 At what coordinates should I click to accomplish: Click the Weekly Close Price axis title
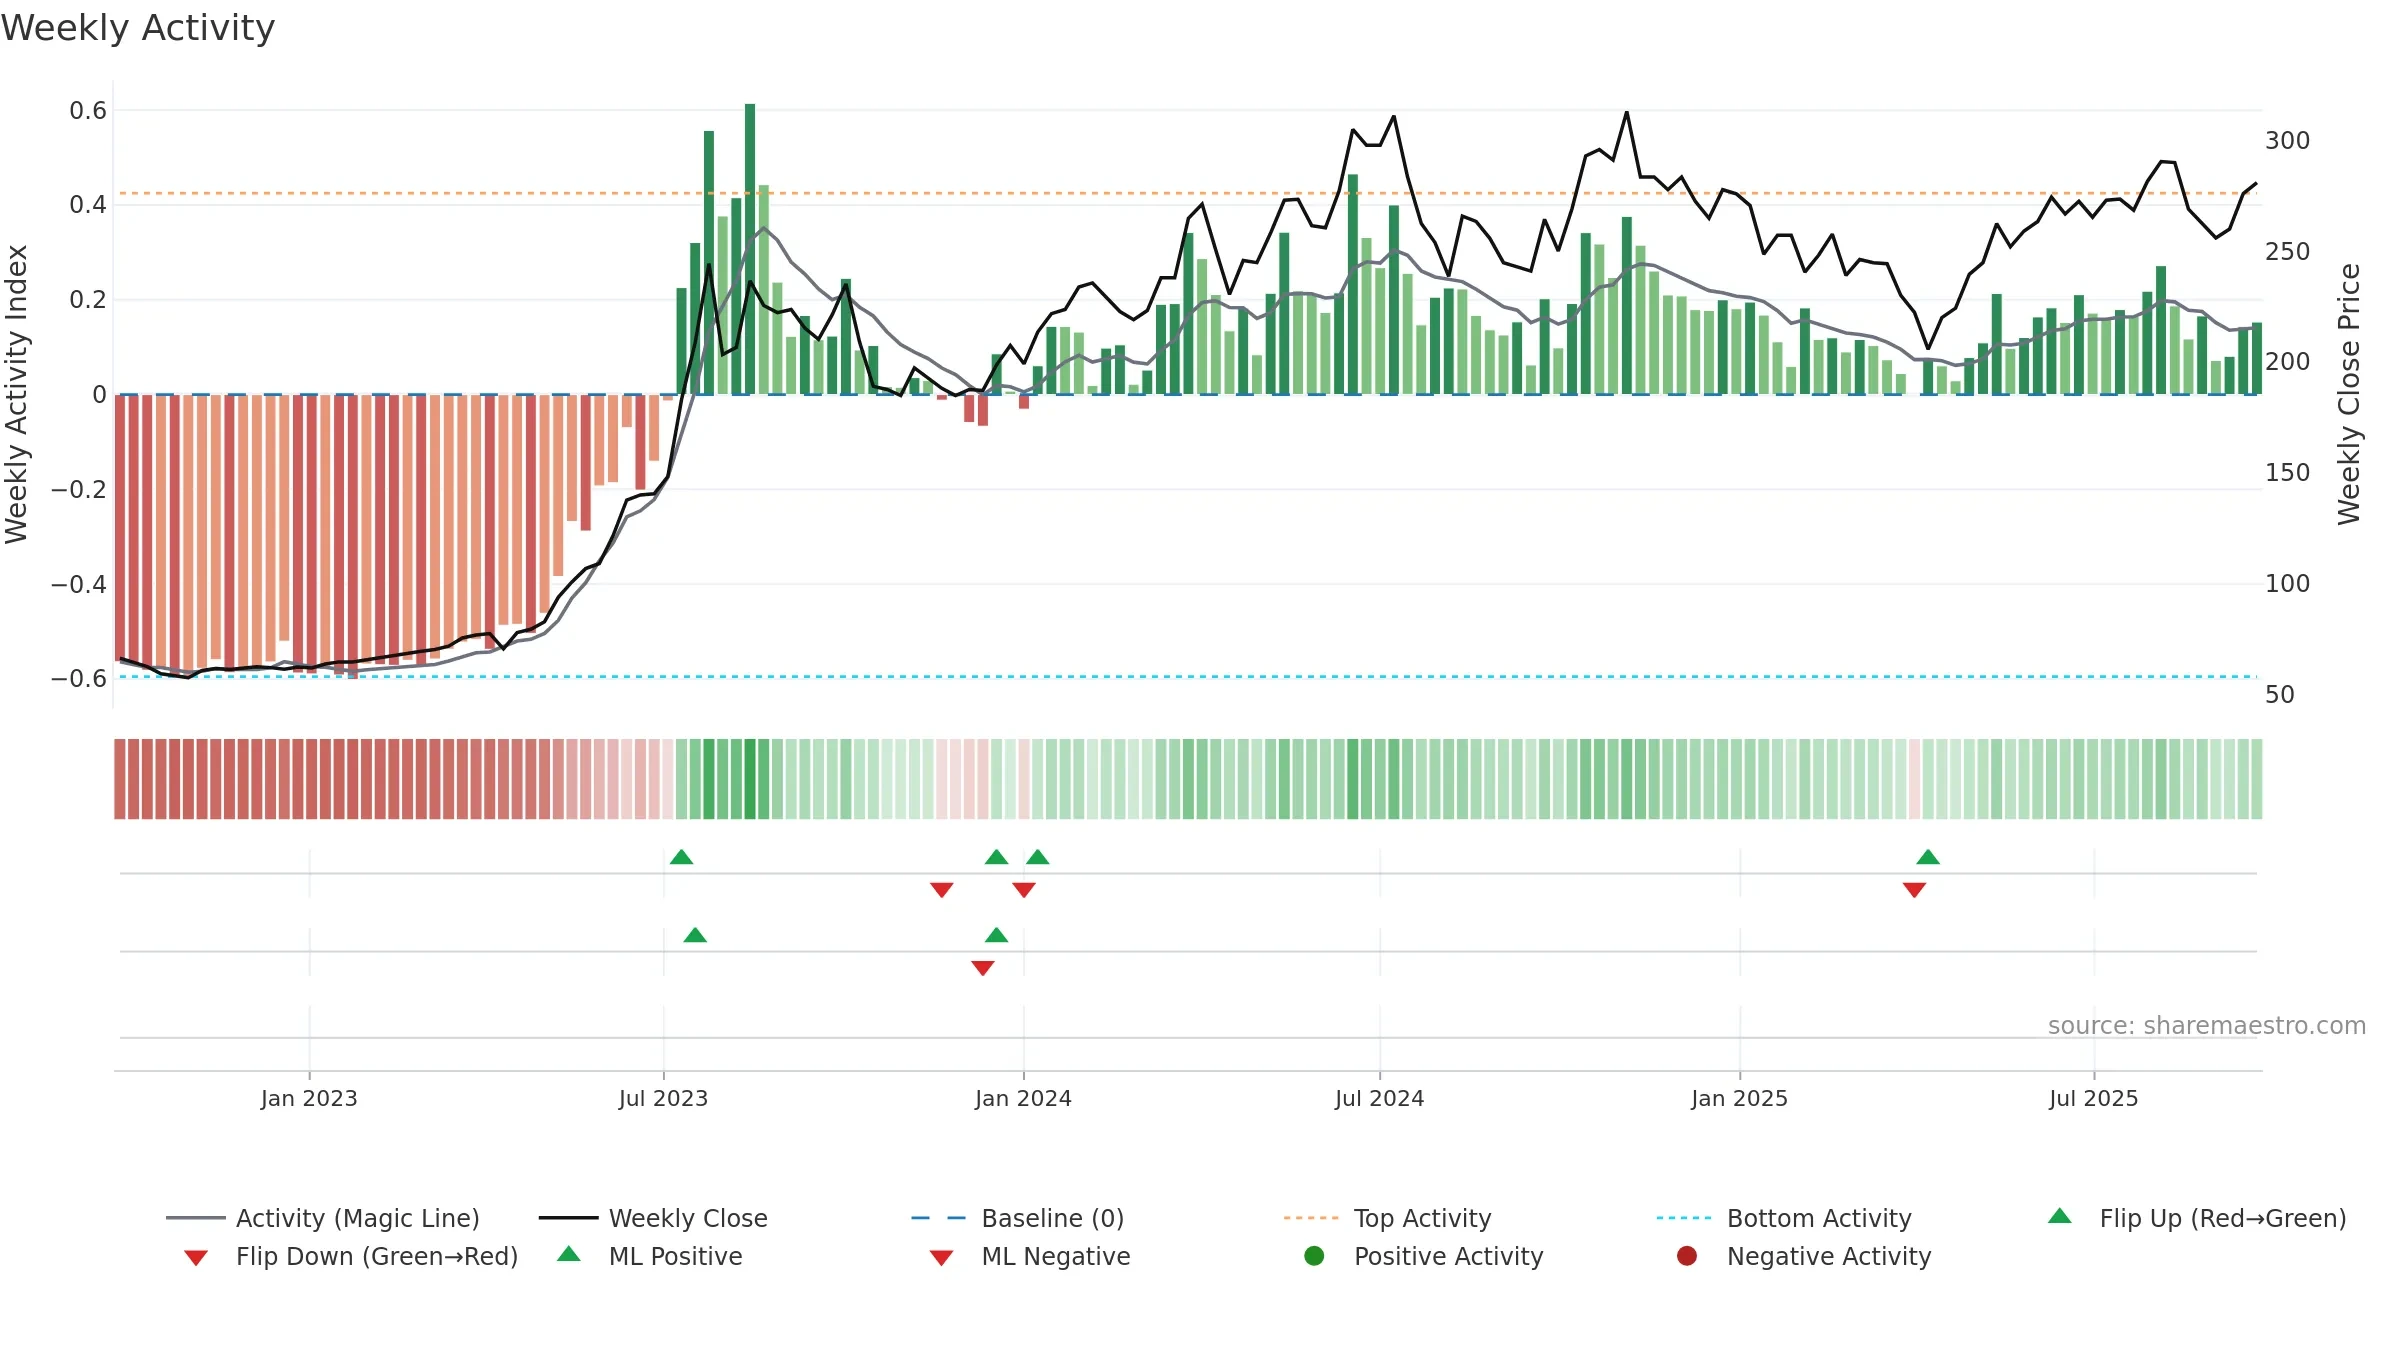pos(2349,394)
